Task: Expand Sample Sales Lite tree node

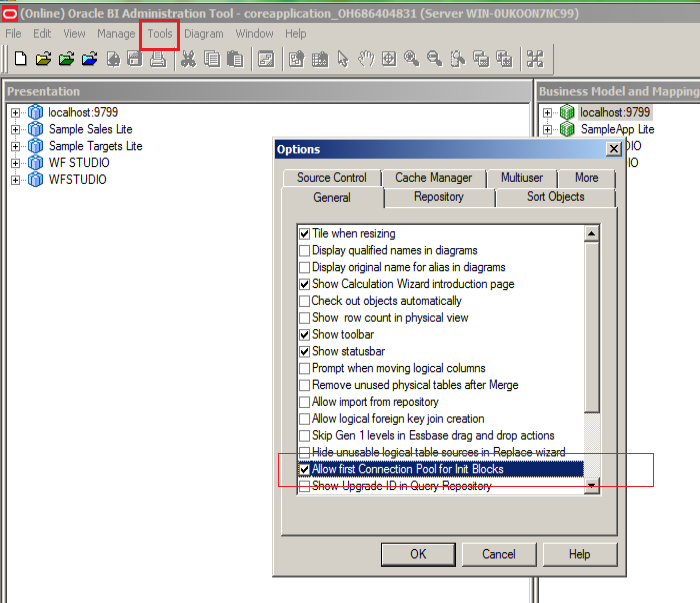Action: [15, 129]
